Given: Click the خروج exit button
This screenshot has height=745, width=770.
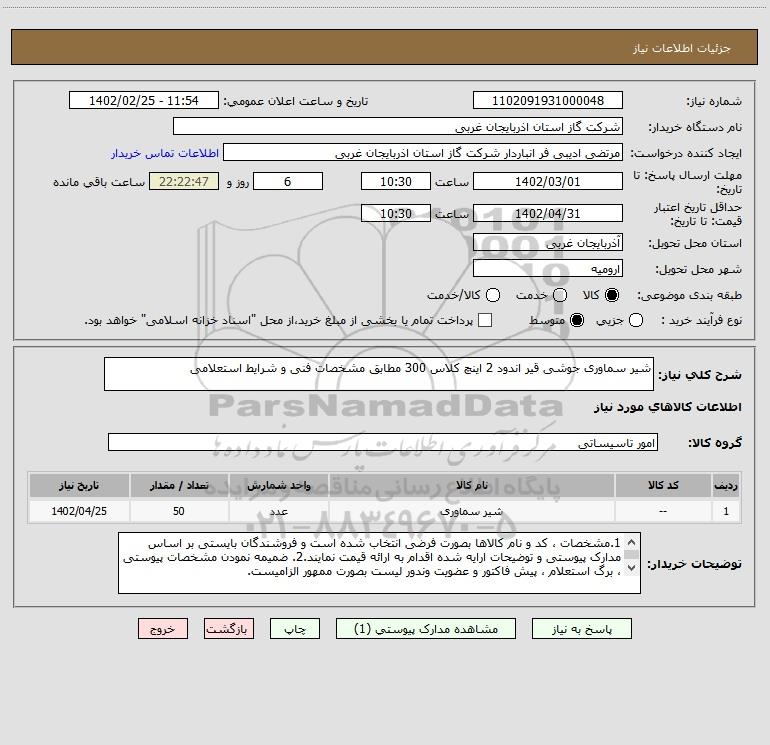Looking at the screenshot, I should click(163, 629).
